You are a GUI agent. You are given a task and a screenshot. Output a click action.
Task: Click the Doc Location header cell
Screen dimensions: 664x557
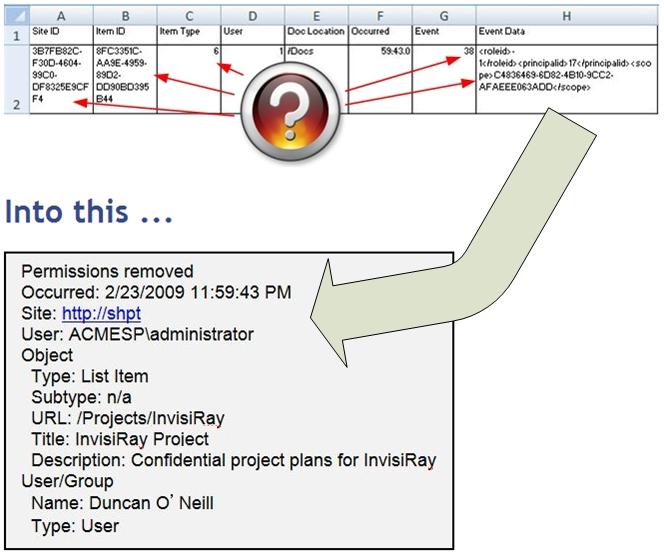(315, 33)
